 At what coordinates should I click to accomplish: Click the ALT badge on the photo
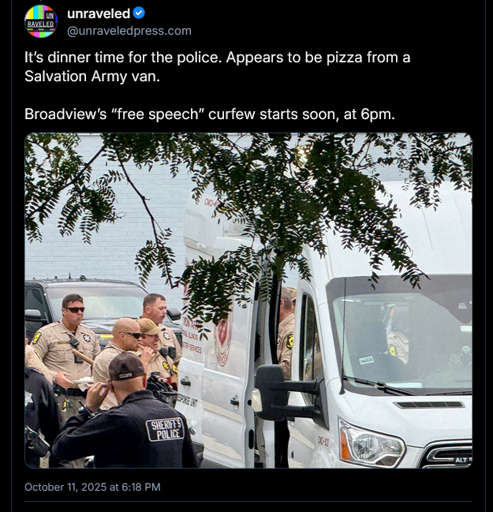pyautogui.click(x=461, y=460)
